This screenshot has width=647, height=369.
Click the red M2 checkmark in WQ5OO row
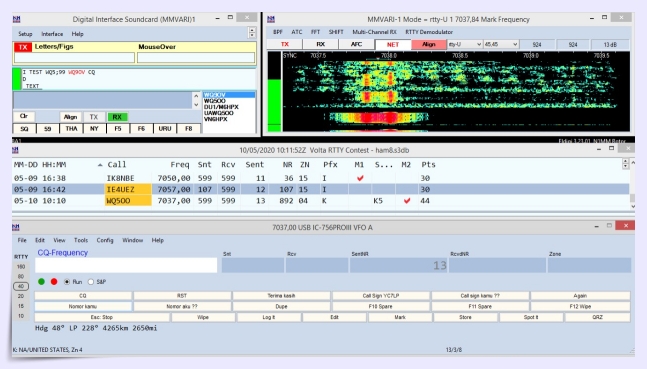click(x=407, y=201)
